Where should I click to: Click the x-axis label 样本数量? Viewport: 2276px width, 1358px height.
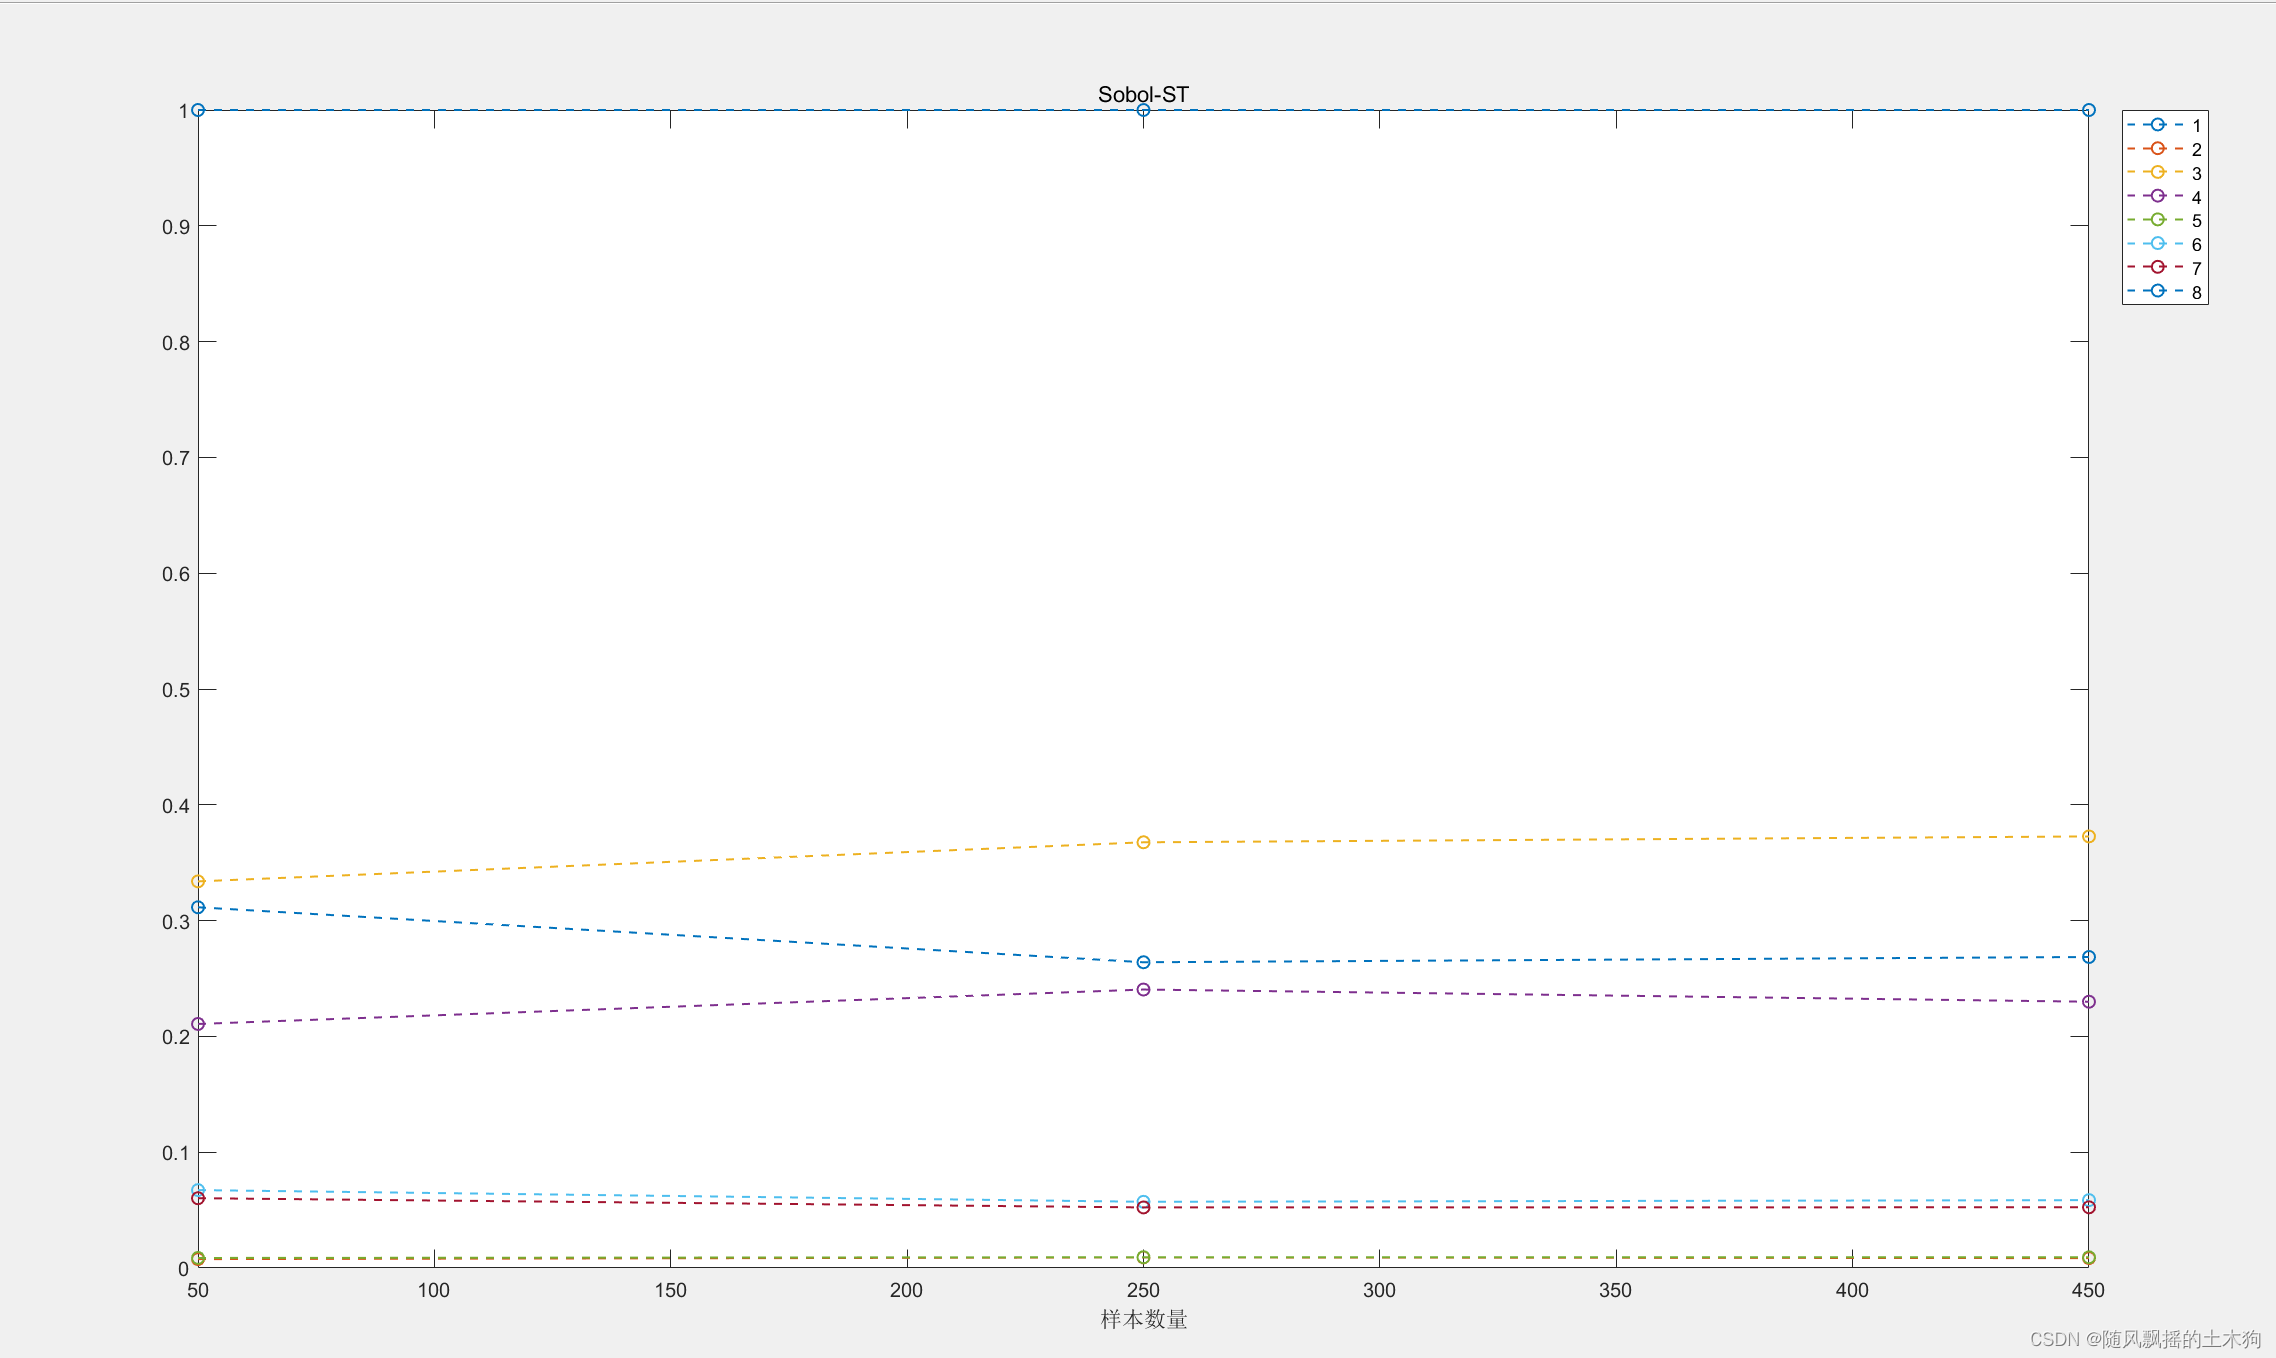click(1143, 1319)
